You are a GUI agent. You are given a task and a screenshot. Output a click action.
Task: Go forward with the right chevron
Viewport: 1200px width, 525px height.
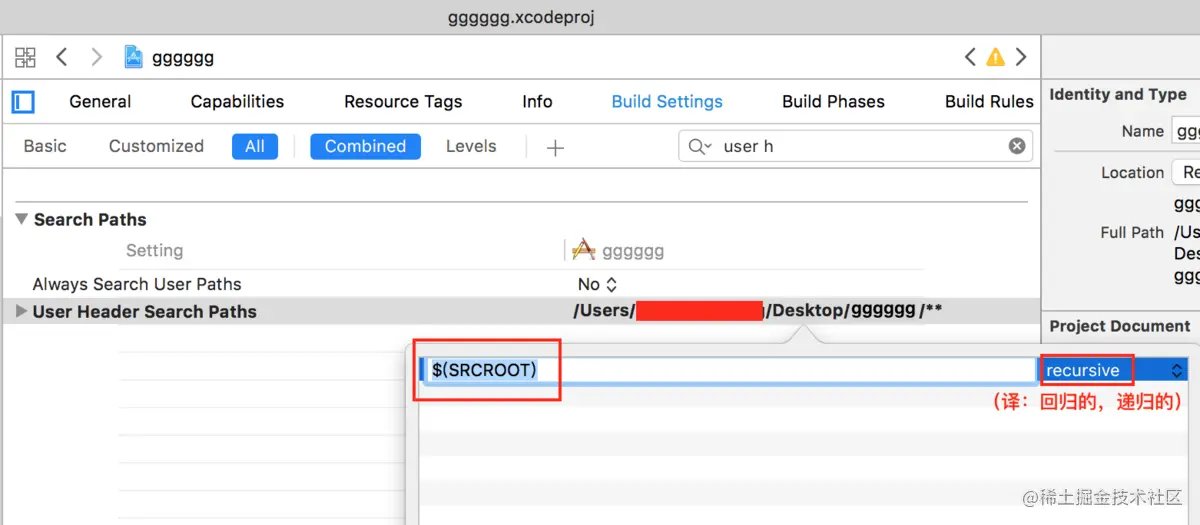click(96, 57)
